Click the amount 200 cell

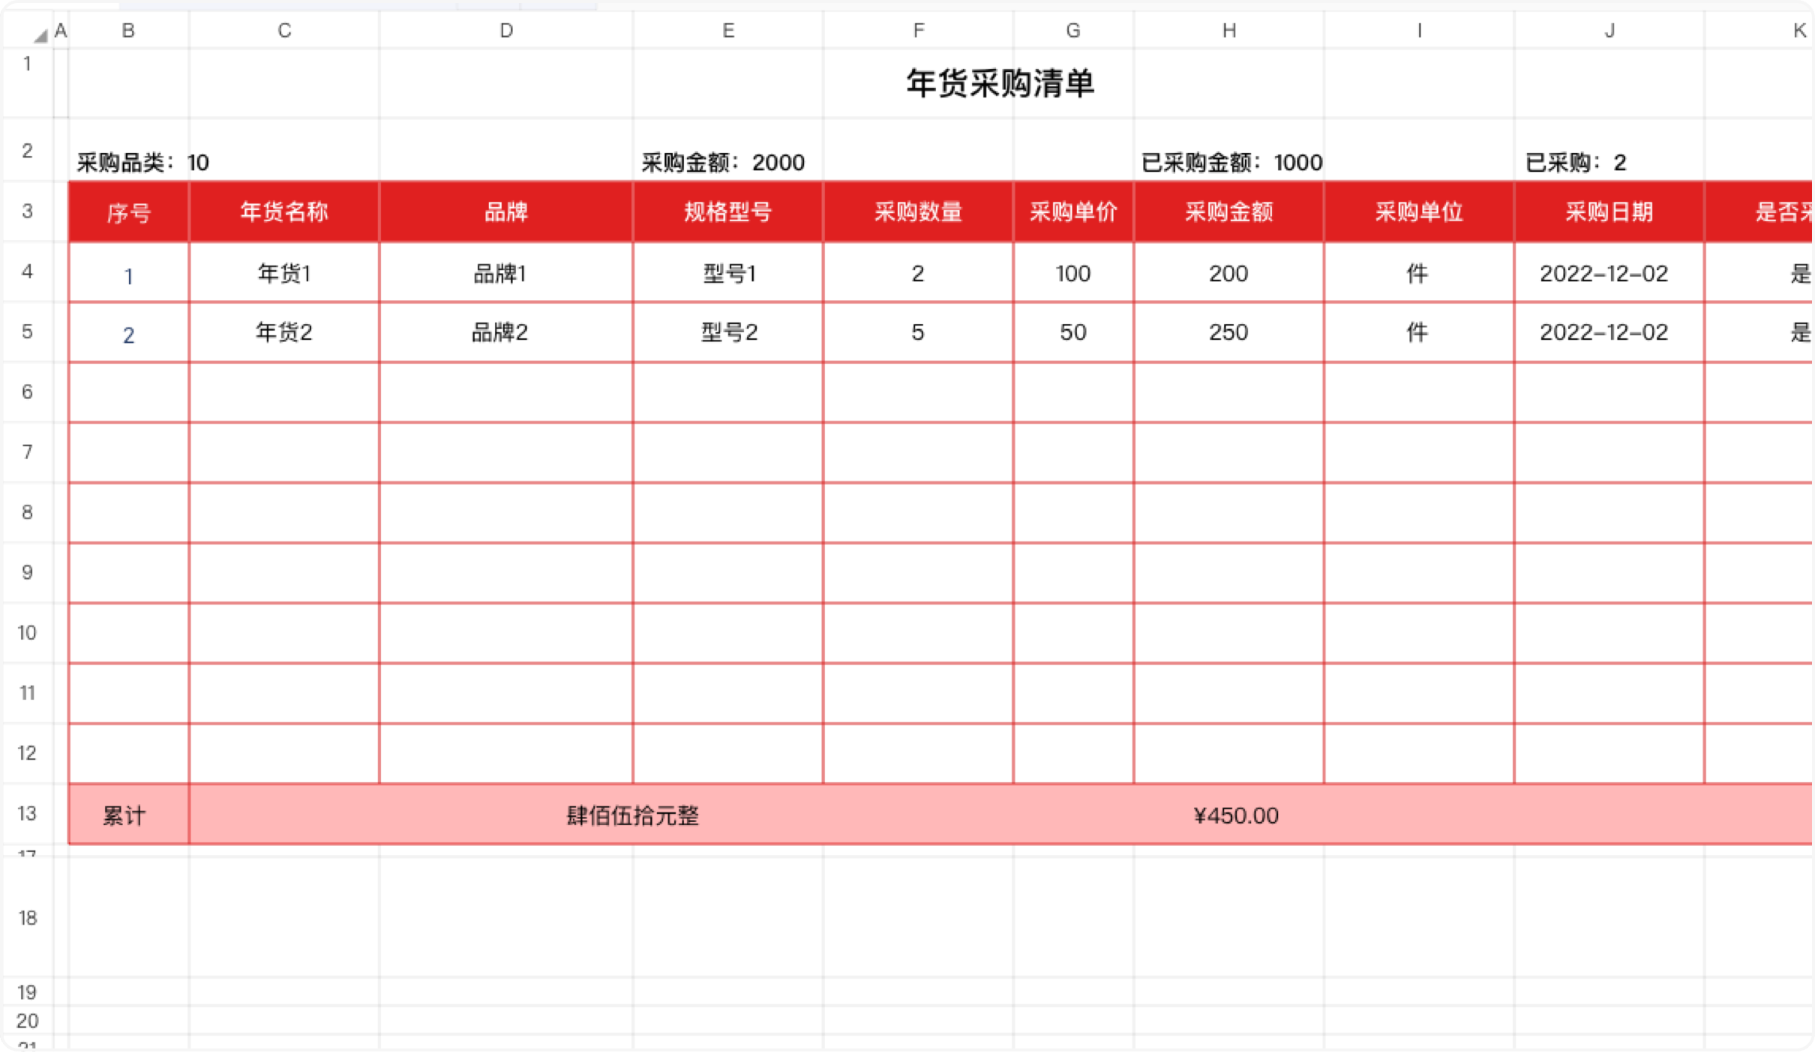click(1229, 273)
